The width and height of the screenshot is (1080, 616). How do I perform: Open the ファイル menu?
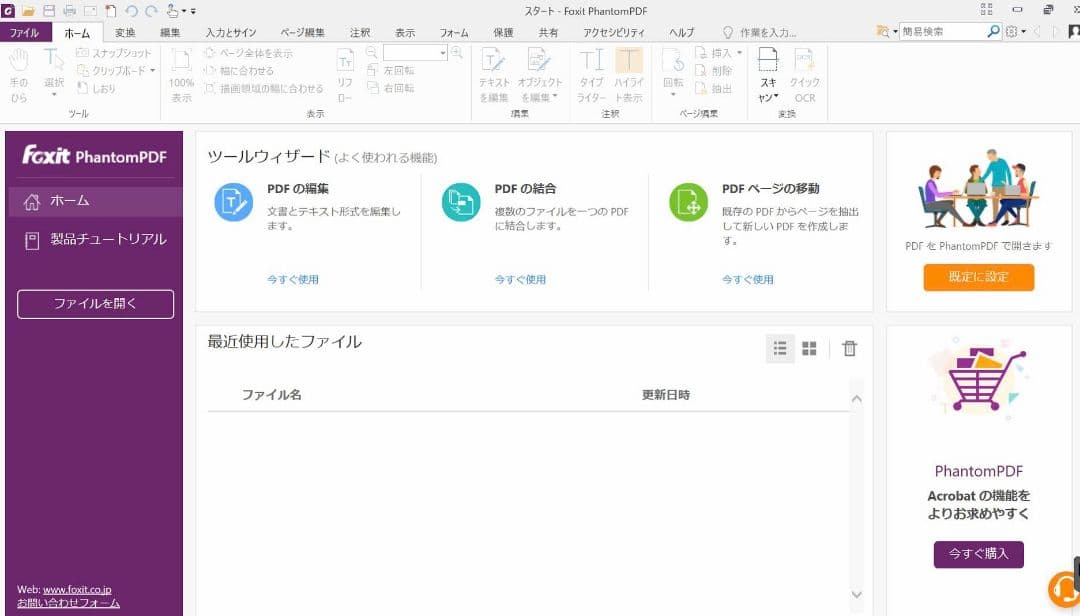tap(26, 32)
